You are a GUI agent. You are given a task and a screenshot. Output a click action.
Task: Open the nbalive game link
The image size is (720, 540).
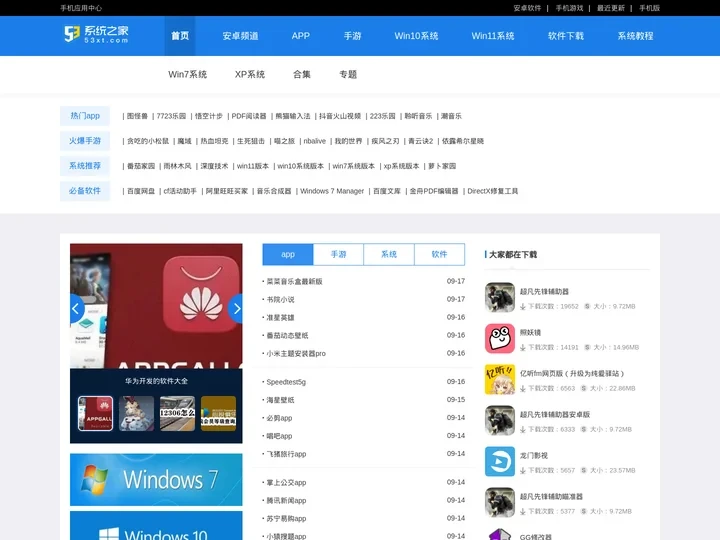[315, 141]
